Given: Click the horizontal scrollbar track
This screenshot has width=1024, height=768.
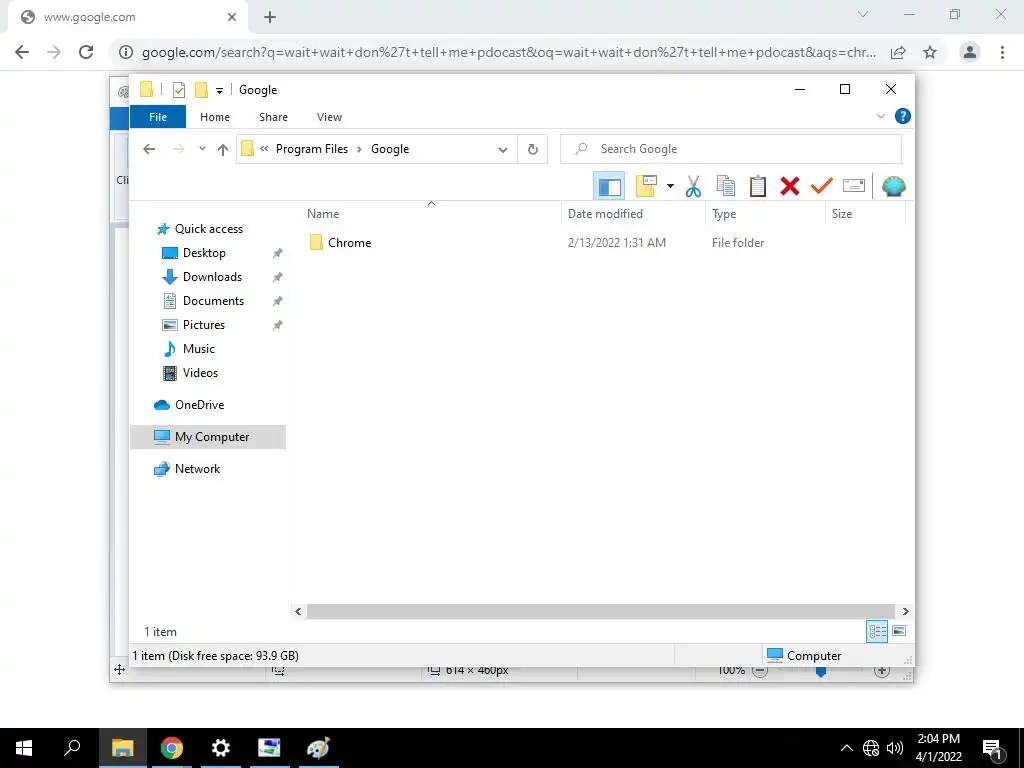Looking at the screenshot, I should click(x=600, y=612).
